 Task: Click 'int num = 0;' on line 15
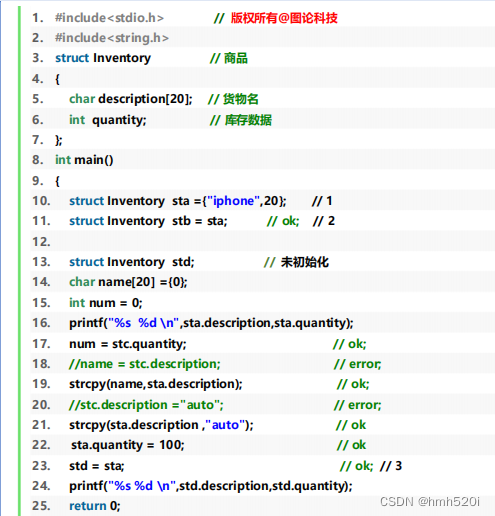(106, 303)
